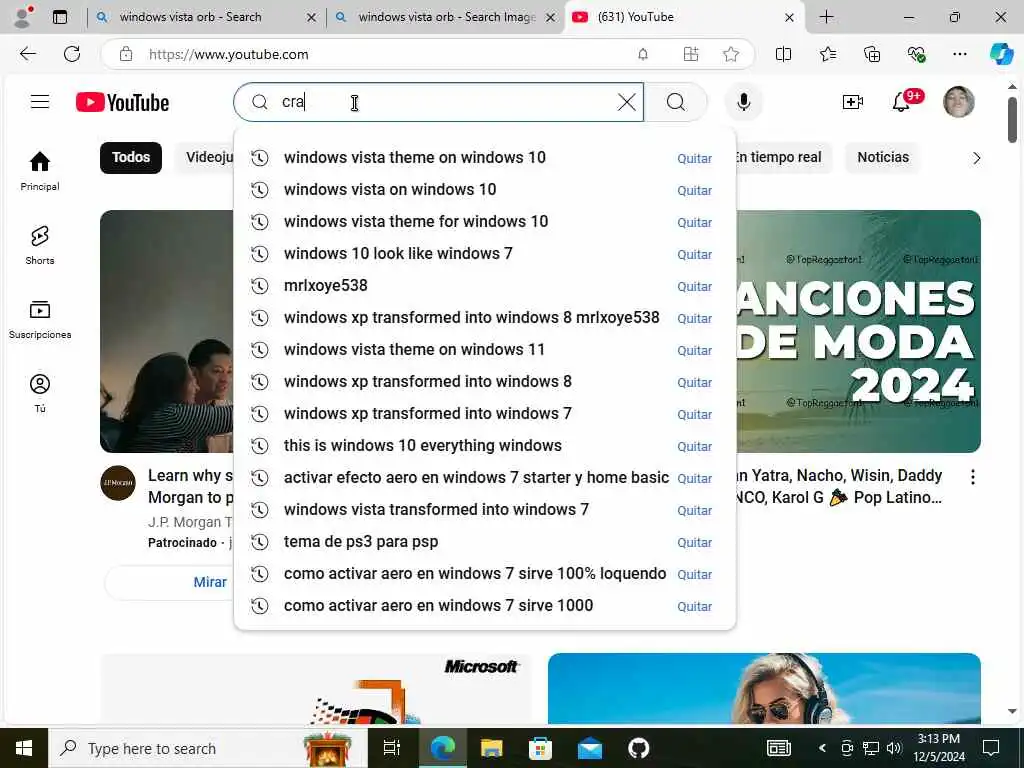Click Quitar beside windows xp transformed into windows 7
Image resolution: width=1024 pixels, height=768 pixels.
694,414
